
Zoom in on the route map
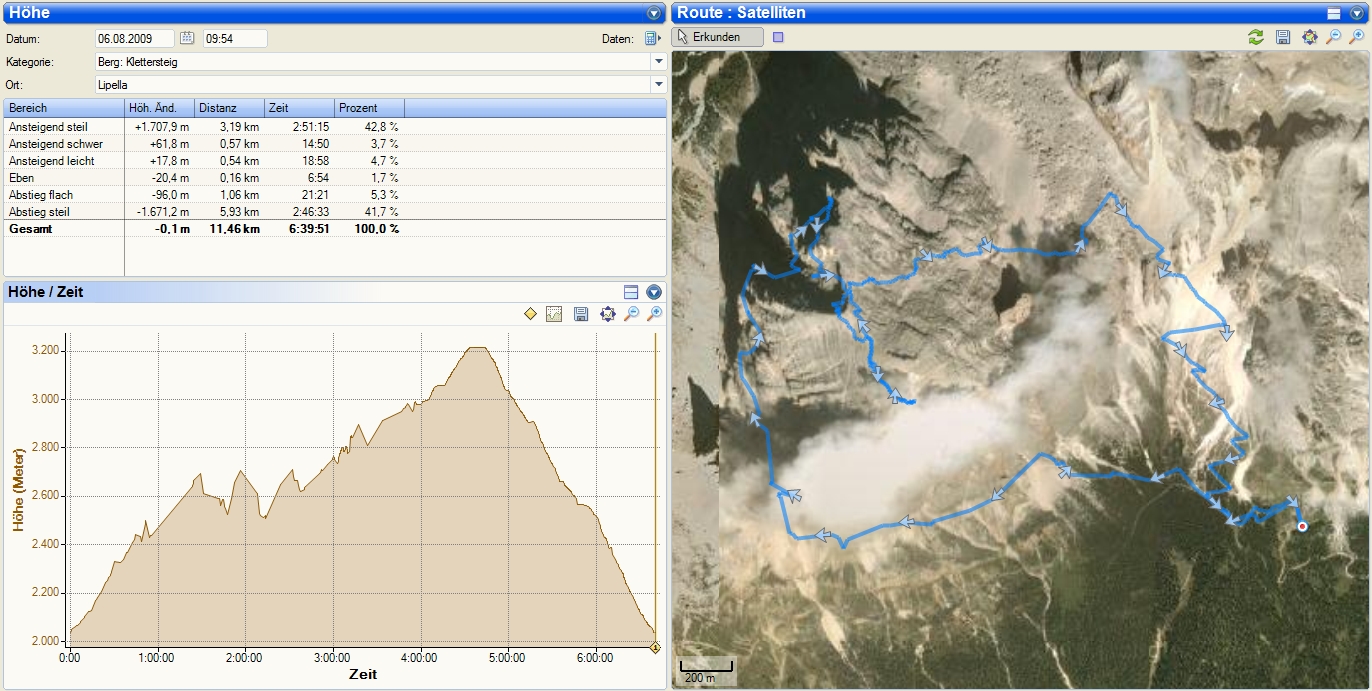tap(1357, 37)
